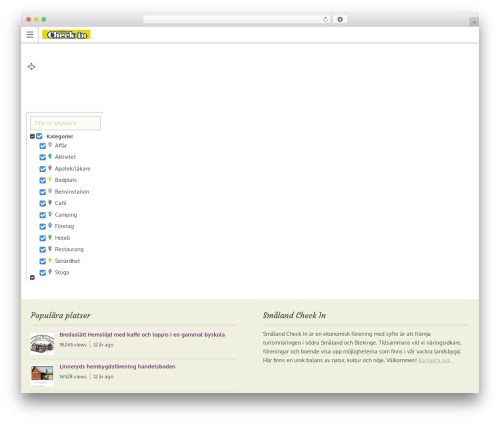Open Unneryds hembygdsförening handelsboden link
500x423 pixels.
point(117,366)
